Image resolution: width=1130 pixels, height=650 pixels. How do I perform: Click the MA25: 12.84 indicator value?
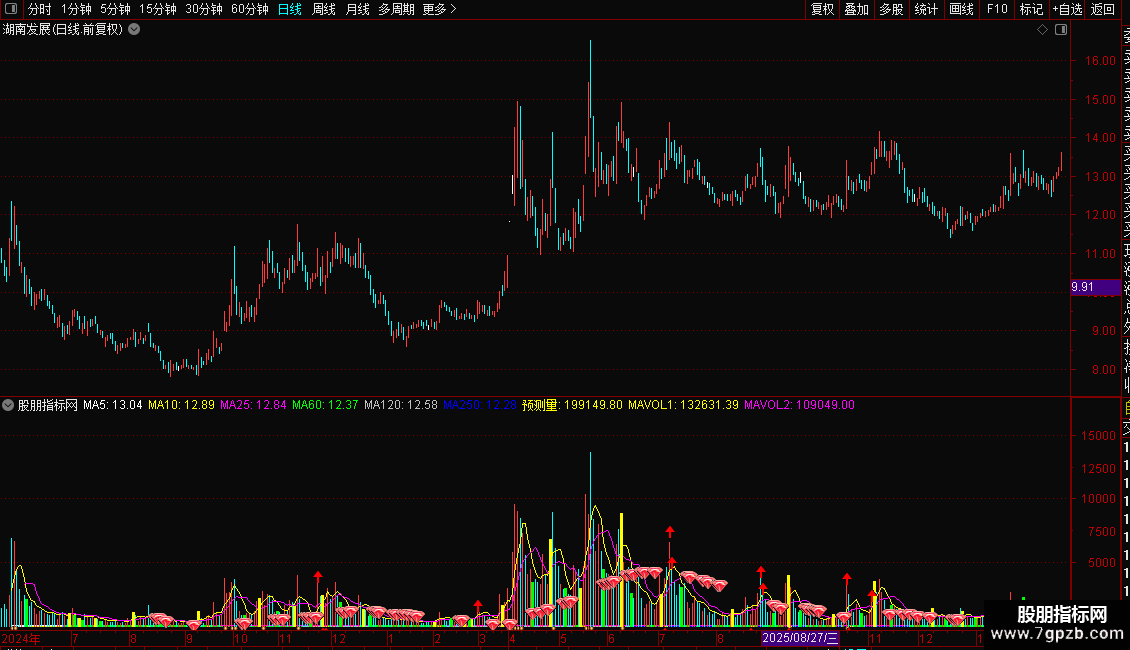[253, 405]
